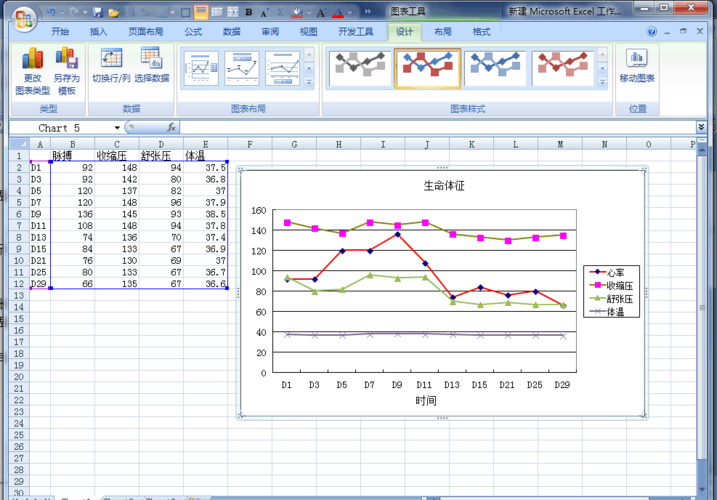The image size is (717, 500).
Task: Click the formula bar input field
Action: click(437, 127)
